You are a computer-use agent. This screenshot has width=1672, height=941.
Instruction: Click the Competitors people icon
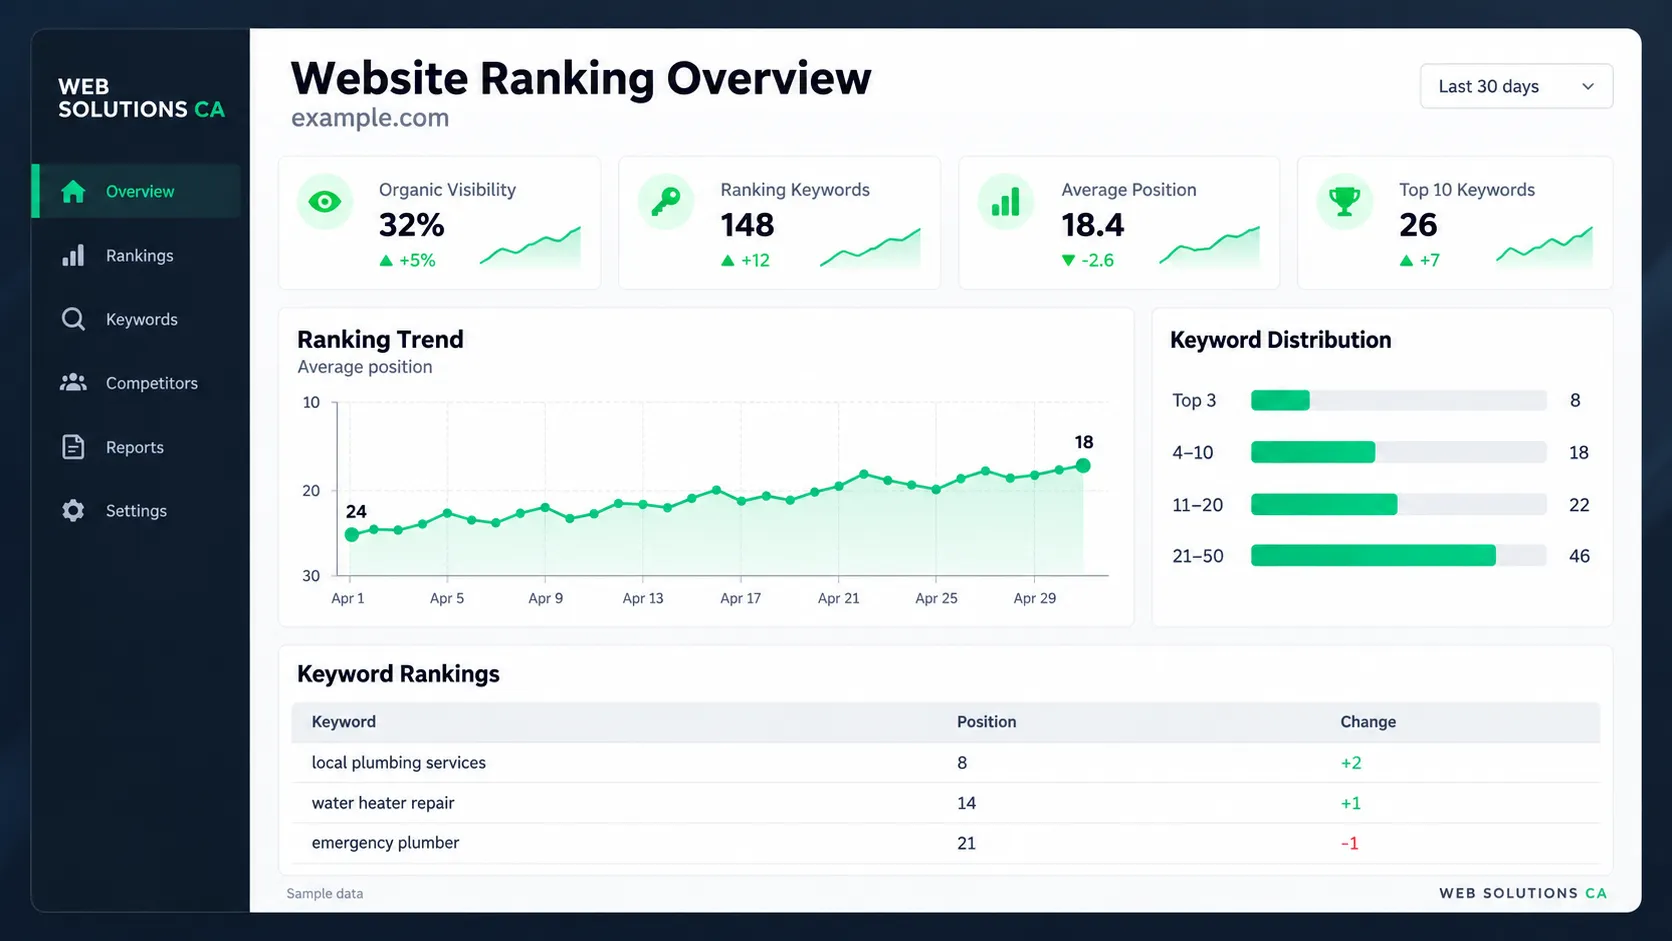click(73, 383)
